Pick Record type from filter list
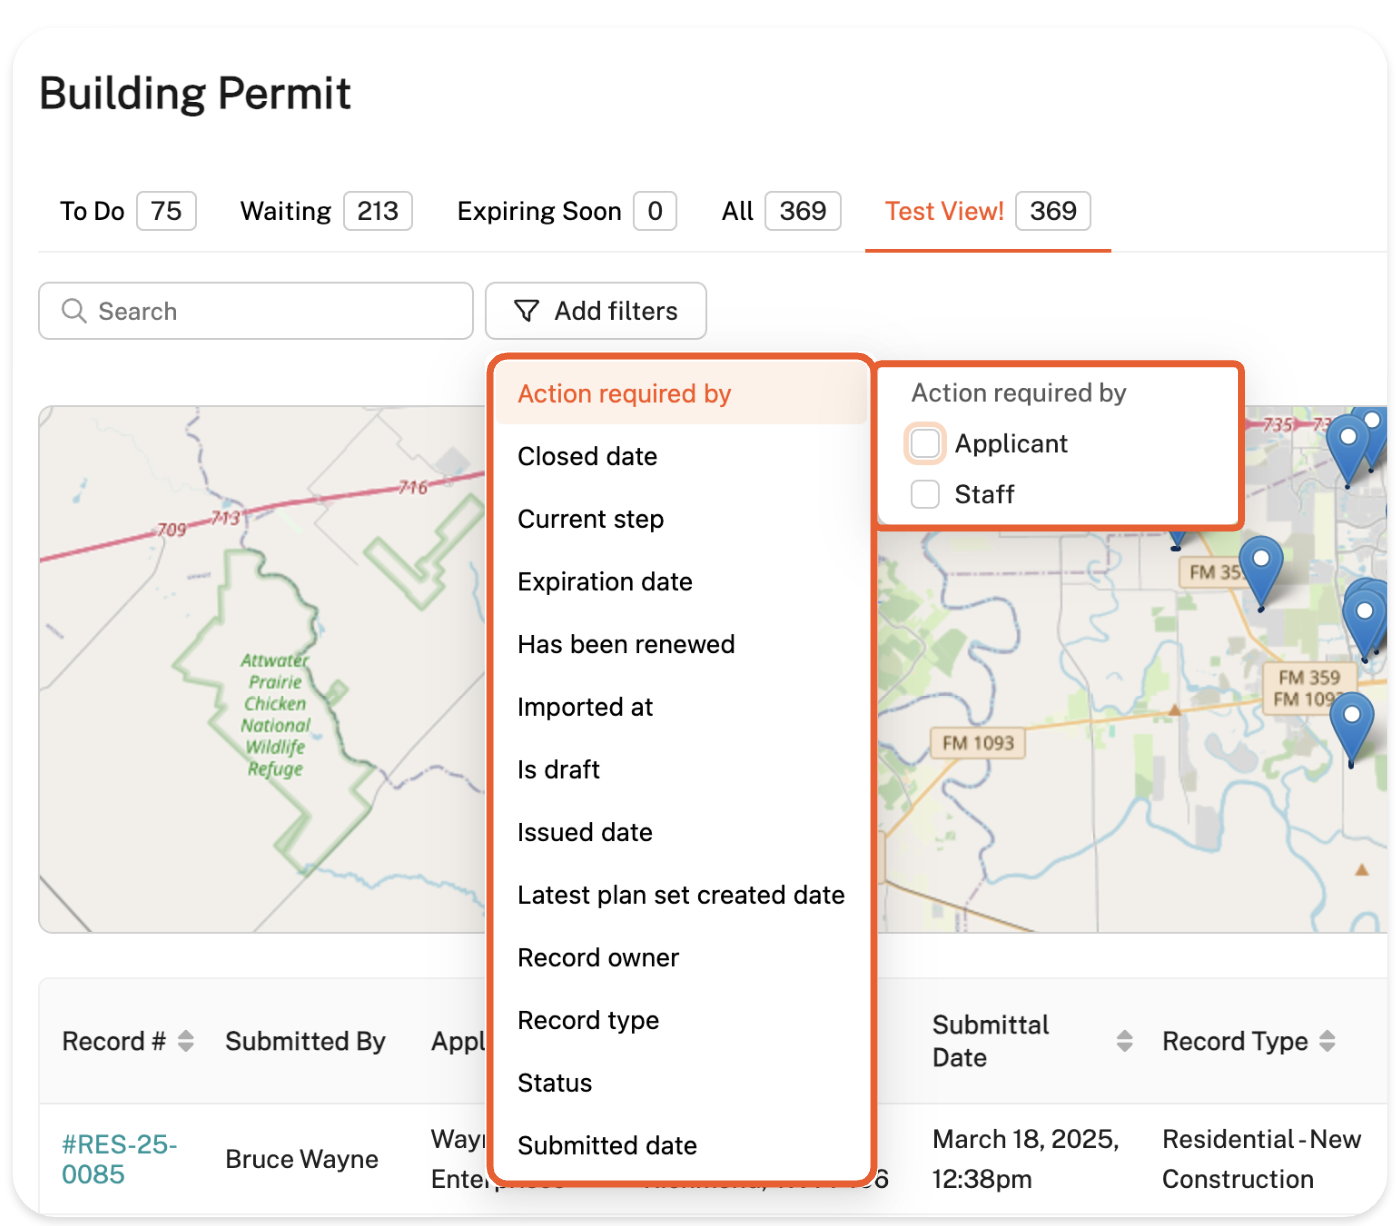Viewport: 1398px width, 1226px height. [x=588, y=1020]
